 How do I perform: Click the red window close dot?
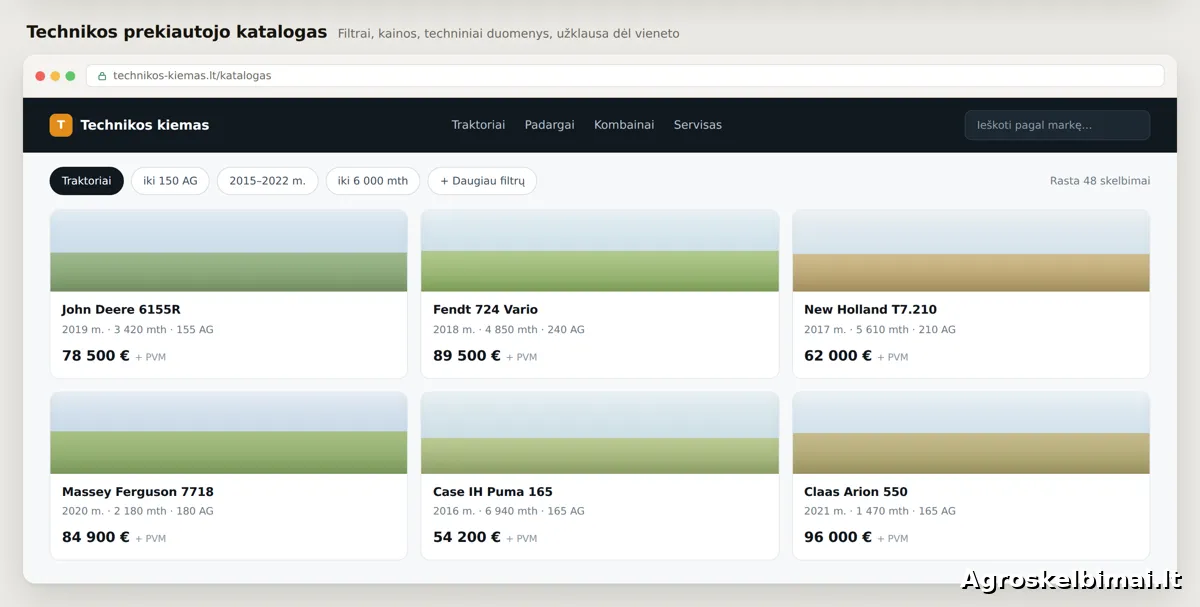[40, 76]
